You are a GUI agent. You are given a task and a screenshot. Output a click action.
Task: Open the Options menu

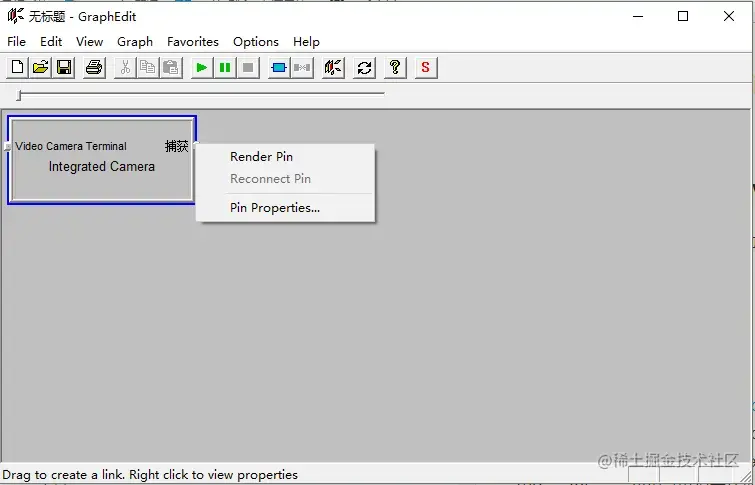(x=256, y=42)
